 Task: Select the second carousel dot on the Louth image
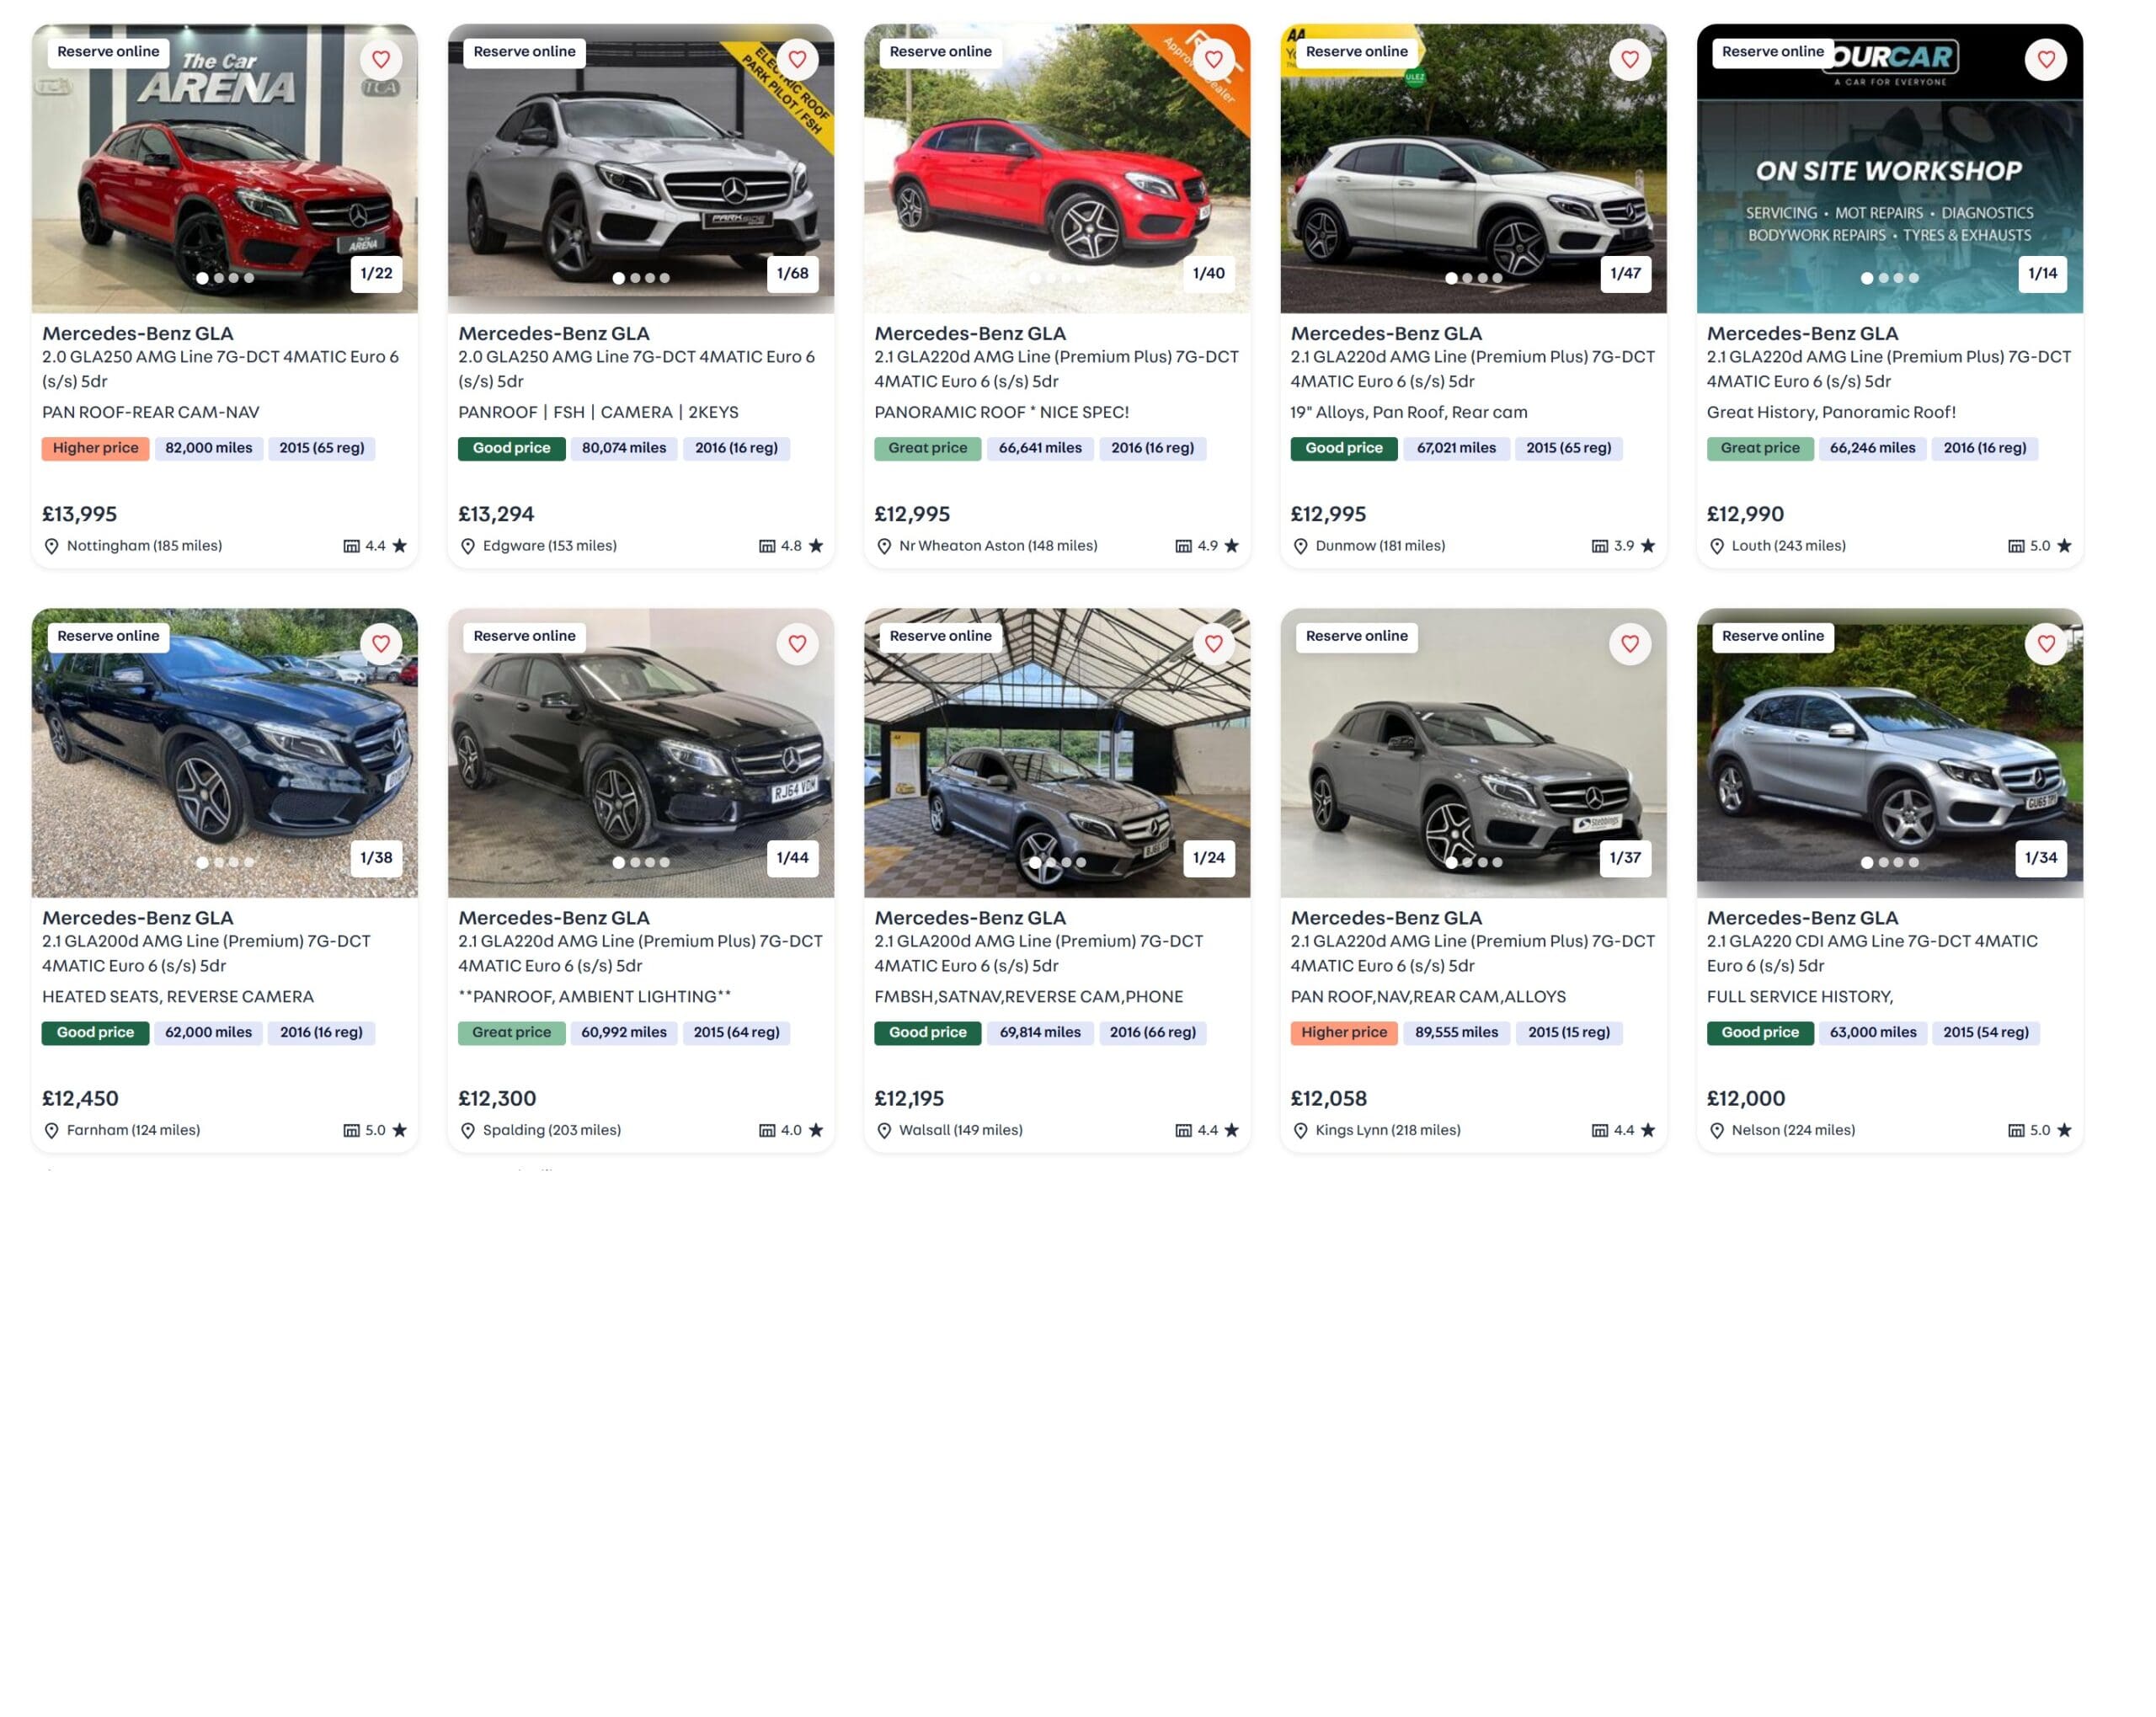(x=1883, y=278)
